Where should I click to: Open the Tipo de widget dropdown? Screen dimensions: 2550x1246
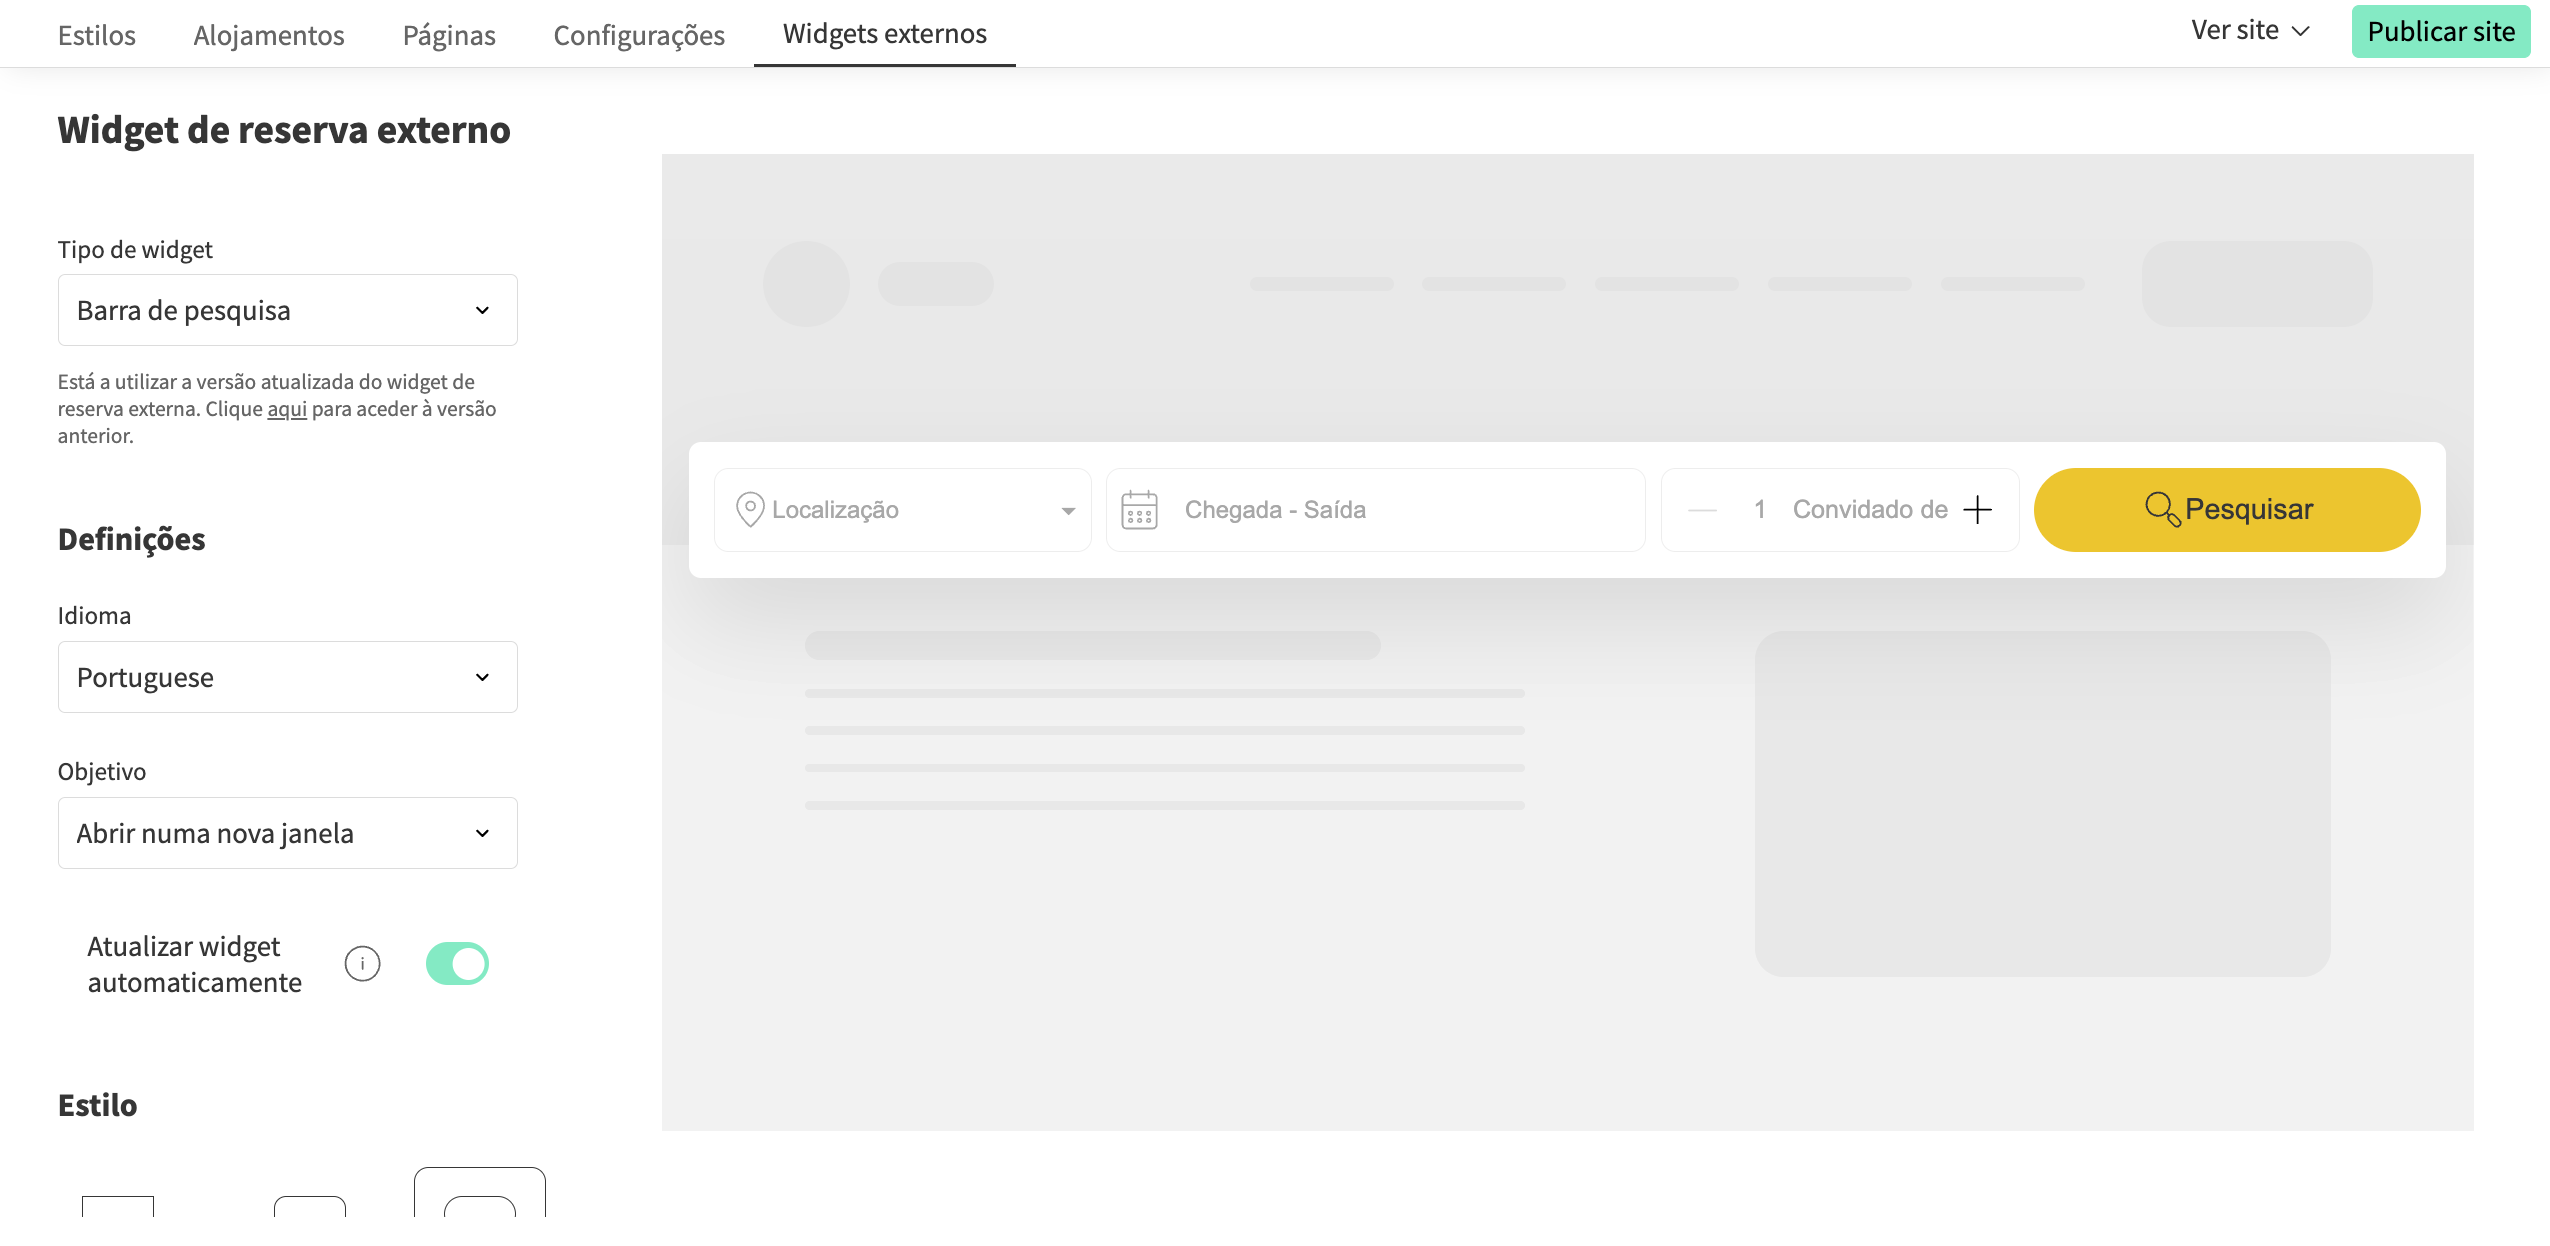pyautogui.click(x=287, y=309)
